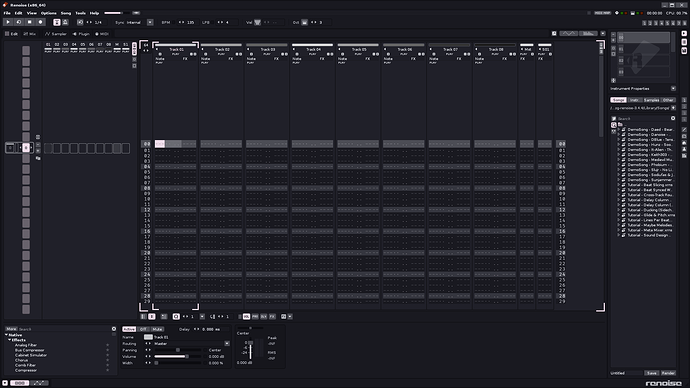Show the sample FX column toggle
Viewport: 690px width, 388px height.
[272, 316]
